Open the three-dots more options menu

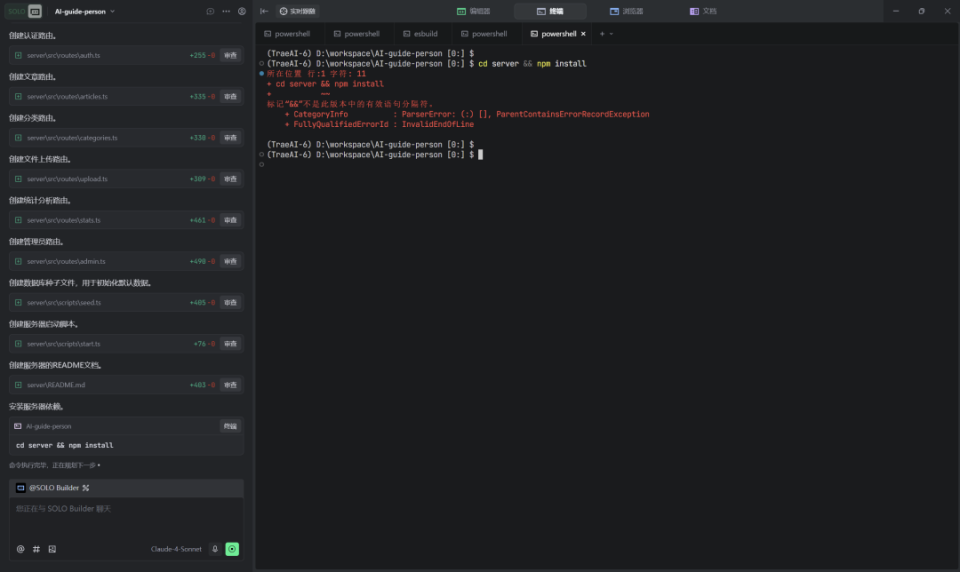226,11
